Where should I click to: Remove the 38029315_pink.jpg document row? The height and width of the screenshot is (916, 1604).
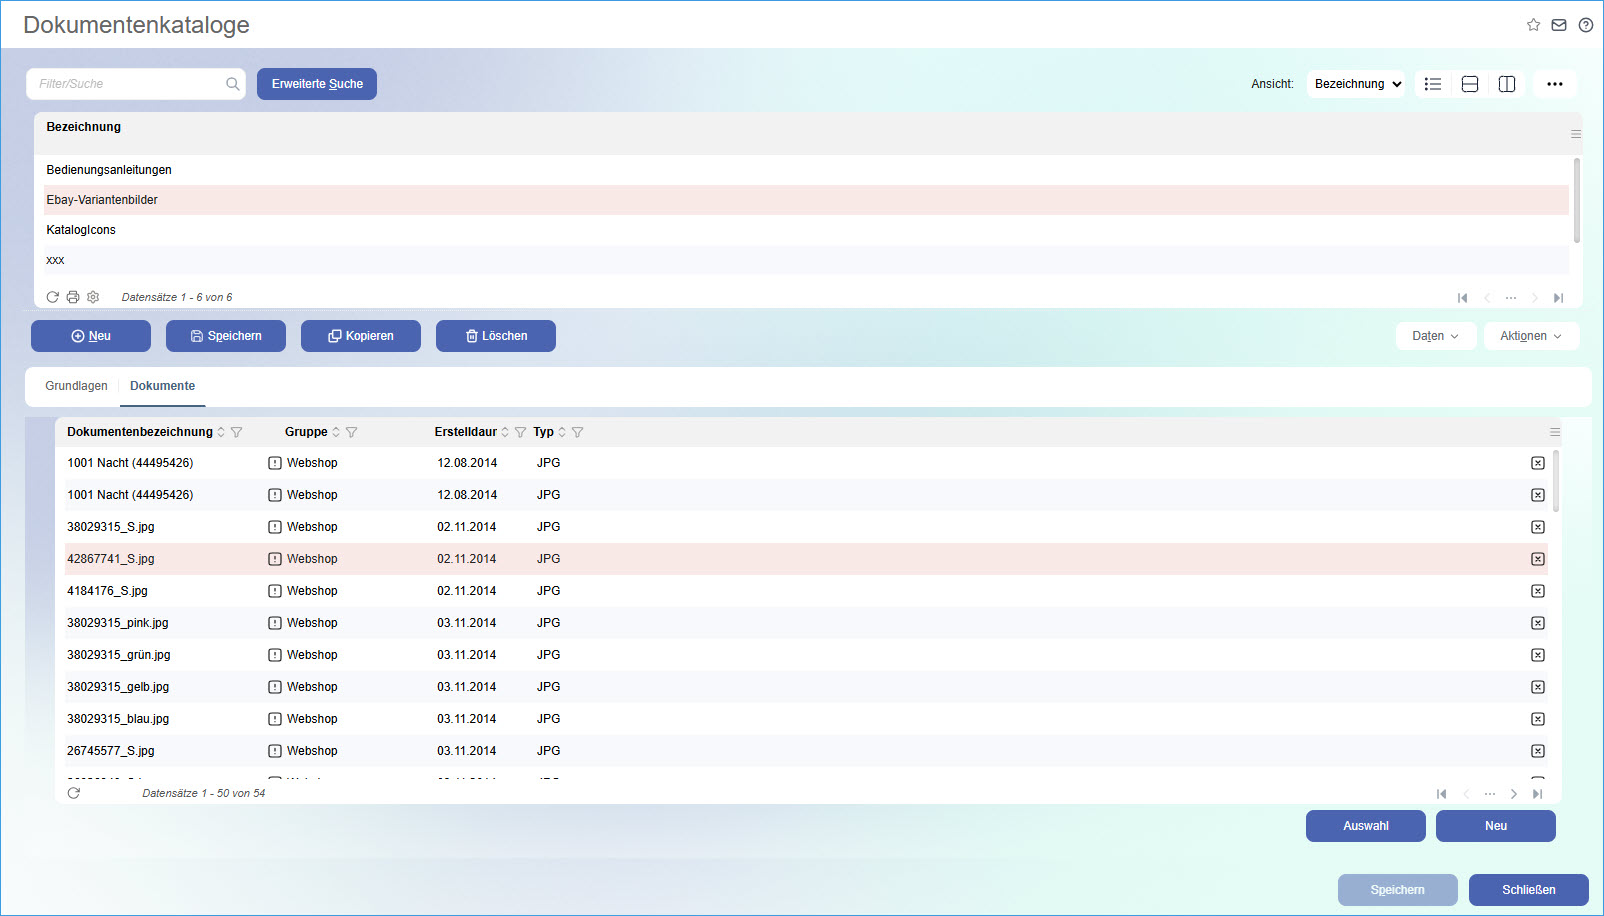point(1538,623)
